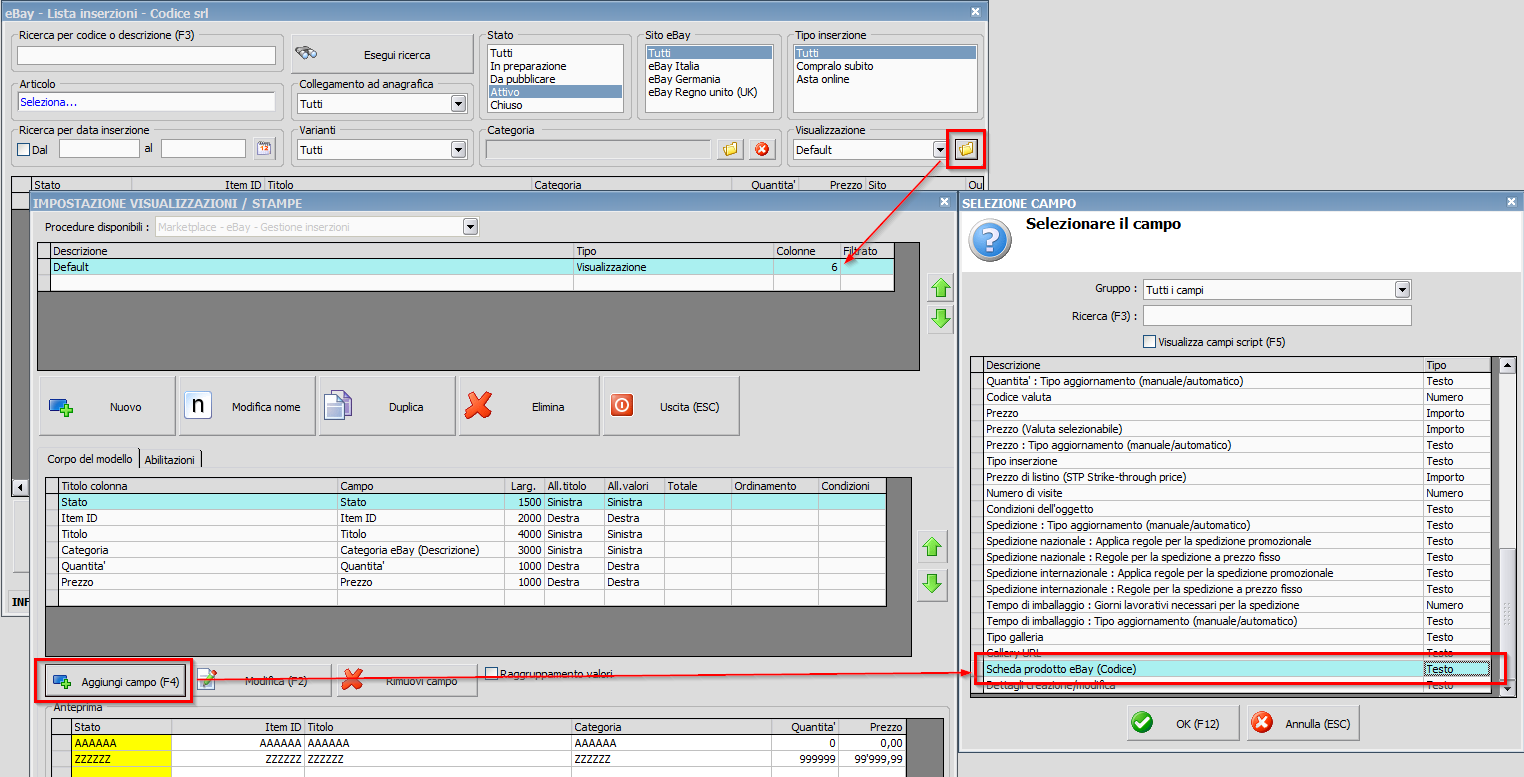Click the search by code or description field
The width and height of the screenshot is (1524, 777).
pyautogui.click(x=146, y=55)
